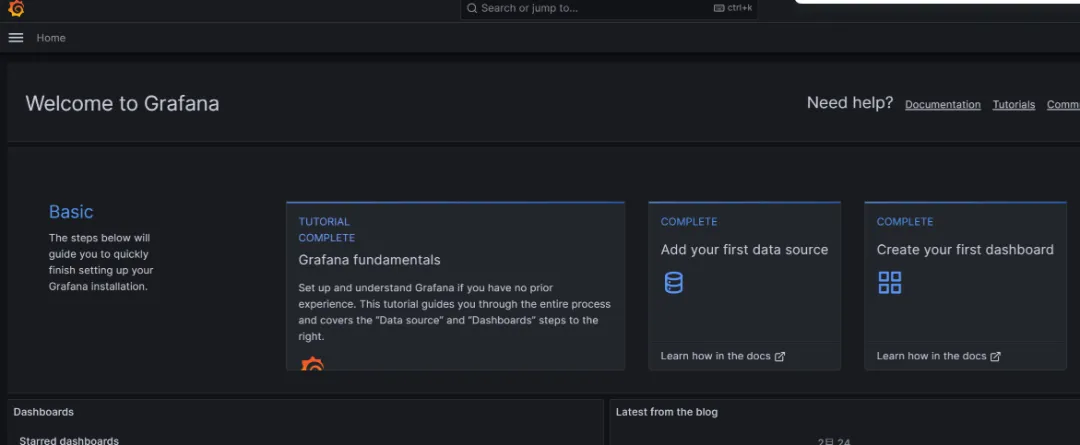Click the Basic section heading

[x=71, y=211]
